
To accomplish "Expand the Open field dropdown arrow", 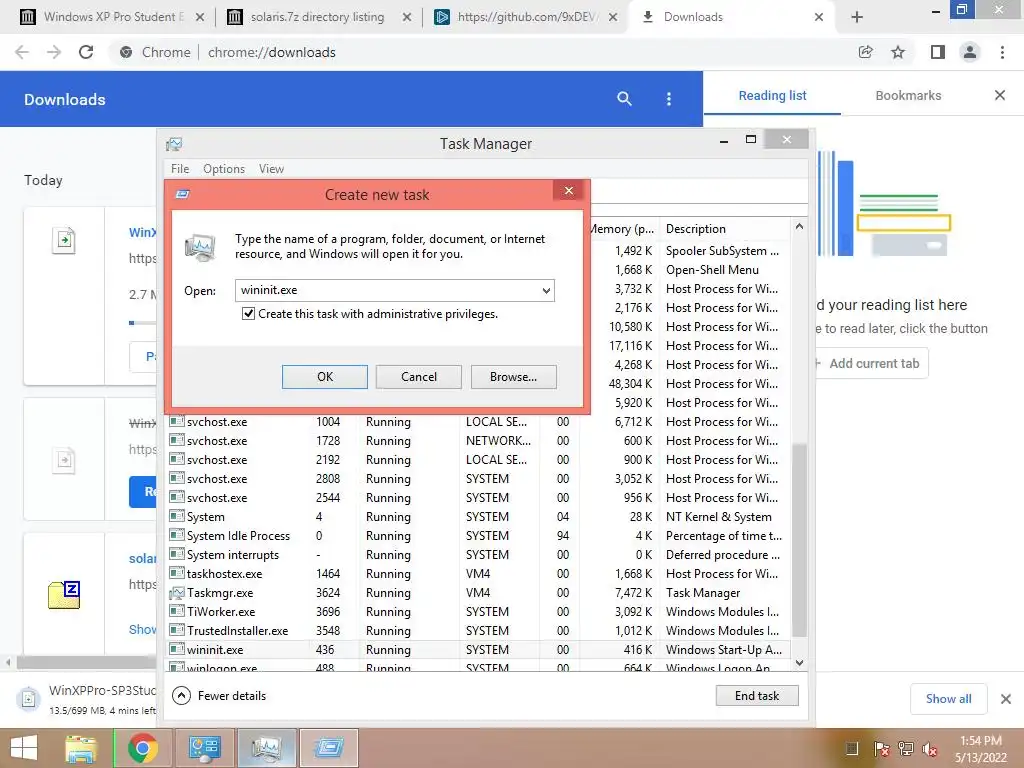I will pyautogui.click(x=546, y=291).
